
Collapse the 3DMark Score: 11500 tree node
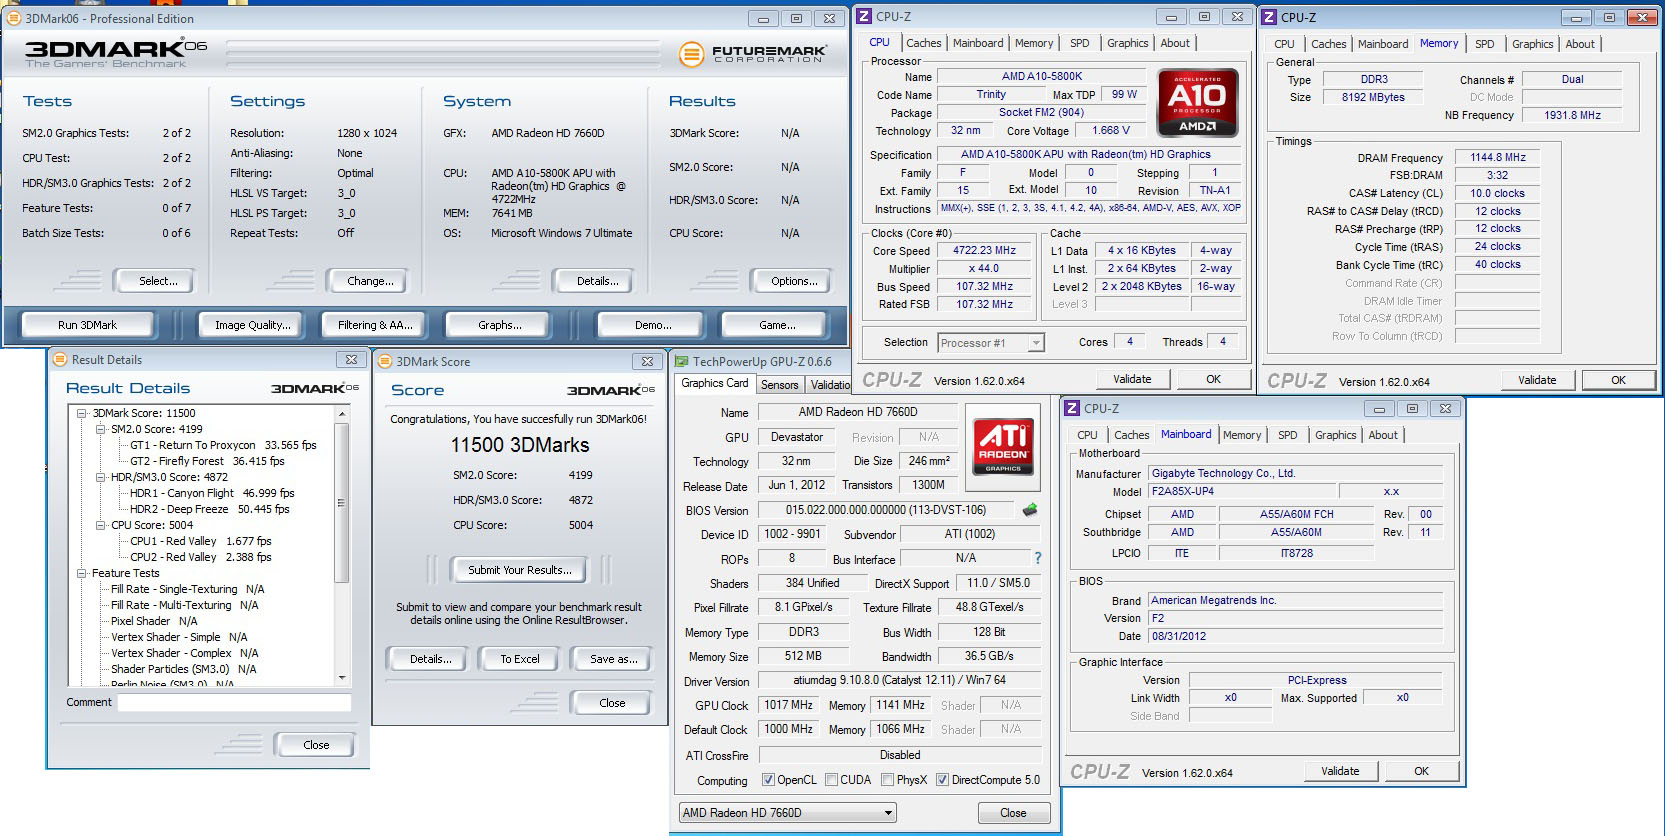(x=82, y=413)
